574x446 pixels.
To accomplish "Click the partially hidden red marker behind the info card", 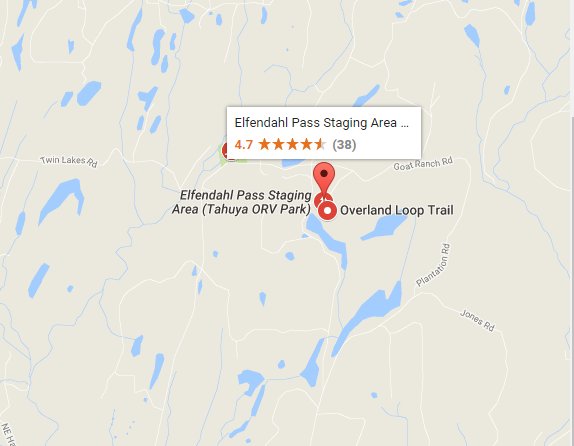I will click(x=226, y=151).
